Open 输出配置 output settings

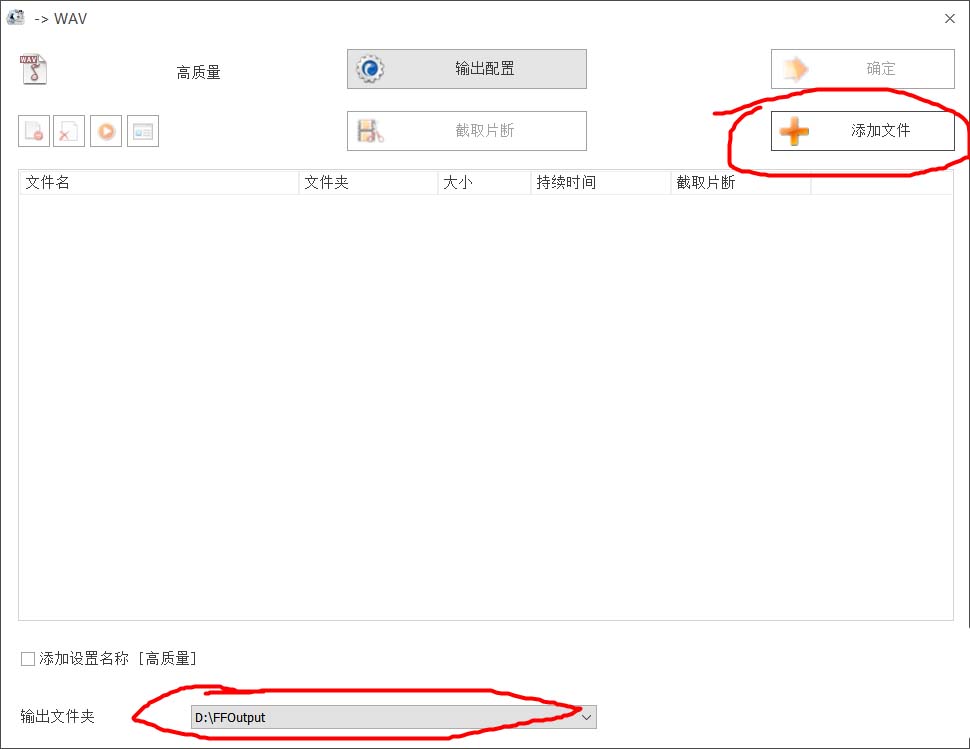pos(466,69)
